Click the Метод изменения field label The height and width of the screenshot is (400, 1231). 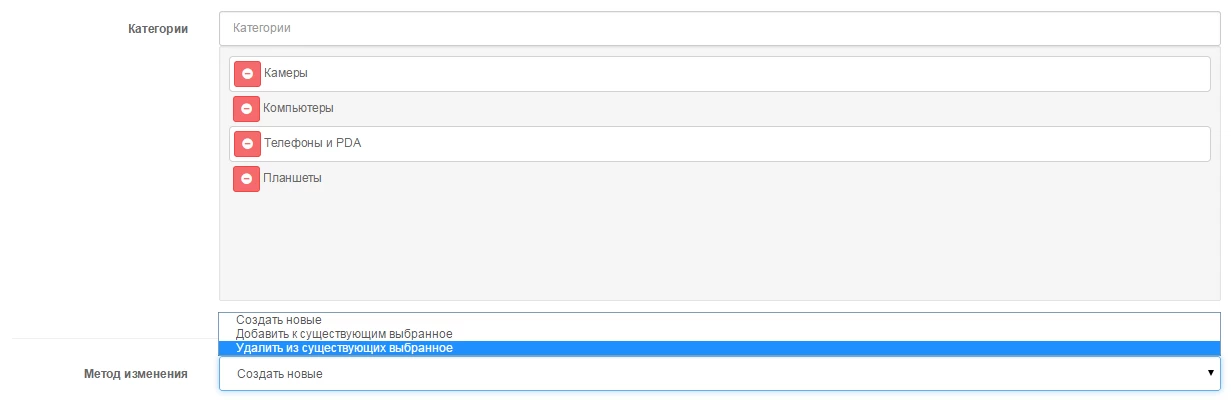click(x=135, y=373)
